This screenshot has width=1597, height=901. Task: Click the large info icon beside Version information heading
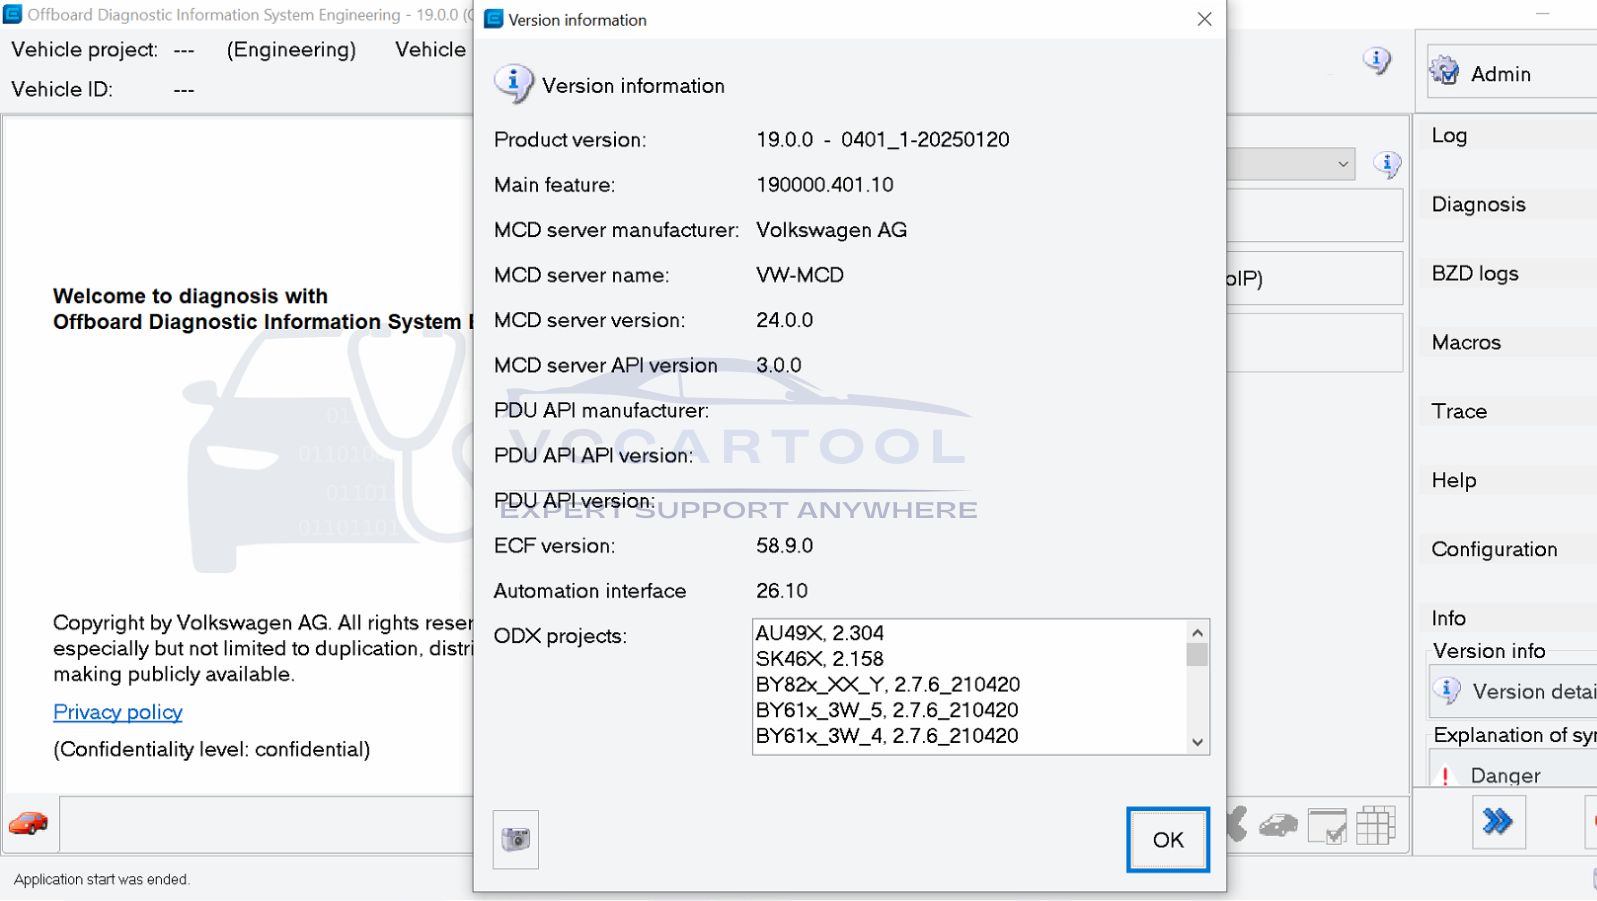(513, 84)
